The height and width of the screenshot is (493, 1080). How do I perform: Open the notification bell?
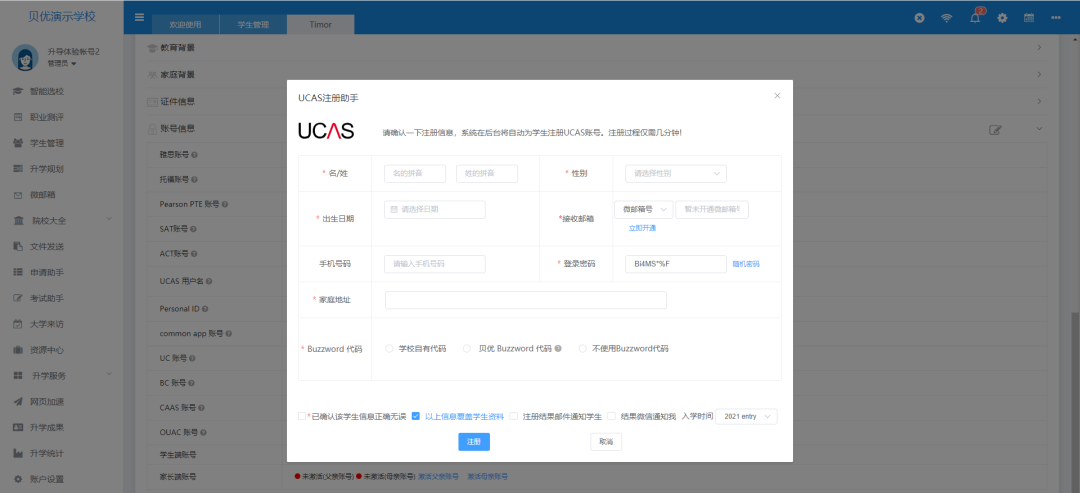pyautogui.click(x=975, y=18)
